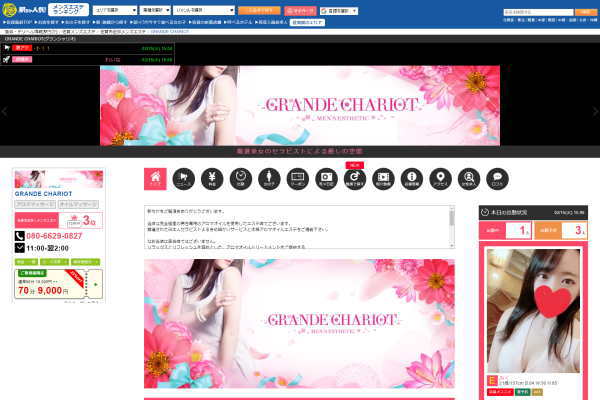Open the film strip video icon
Viewport: 600px width, 400px height.
(x=383, y=179)
